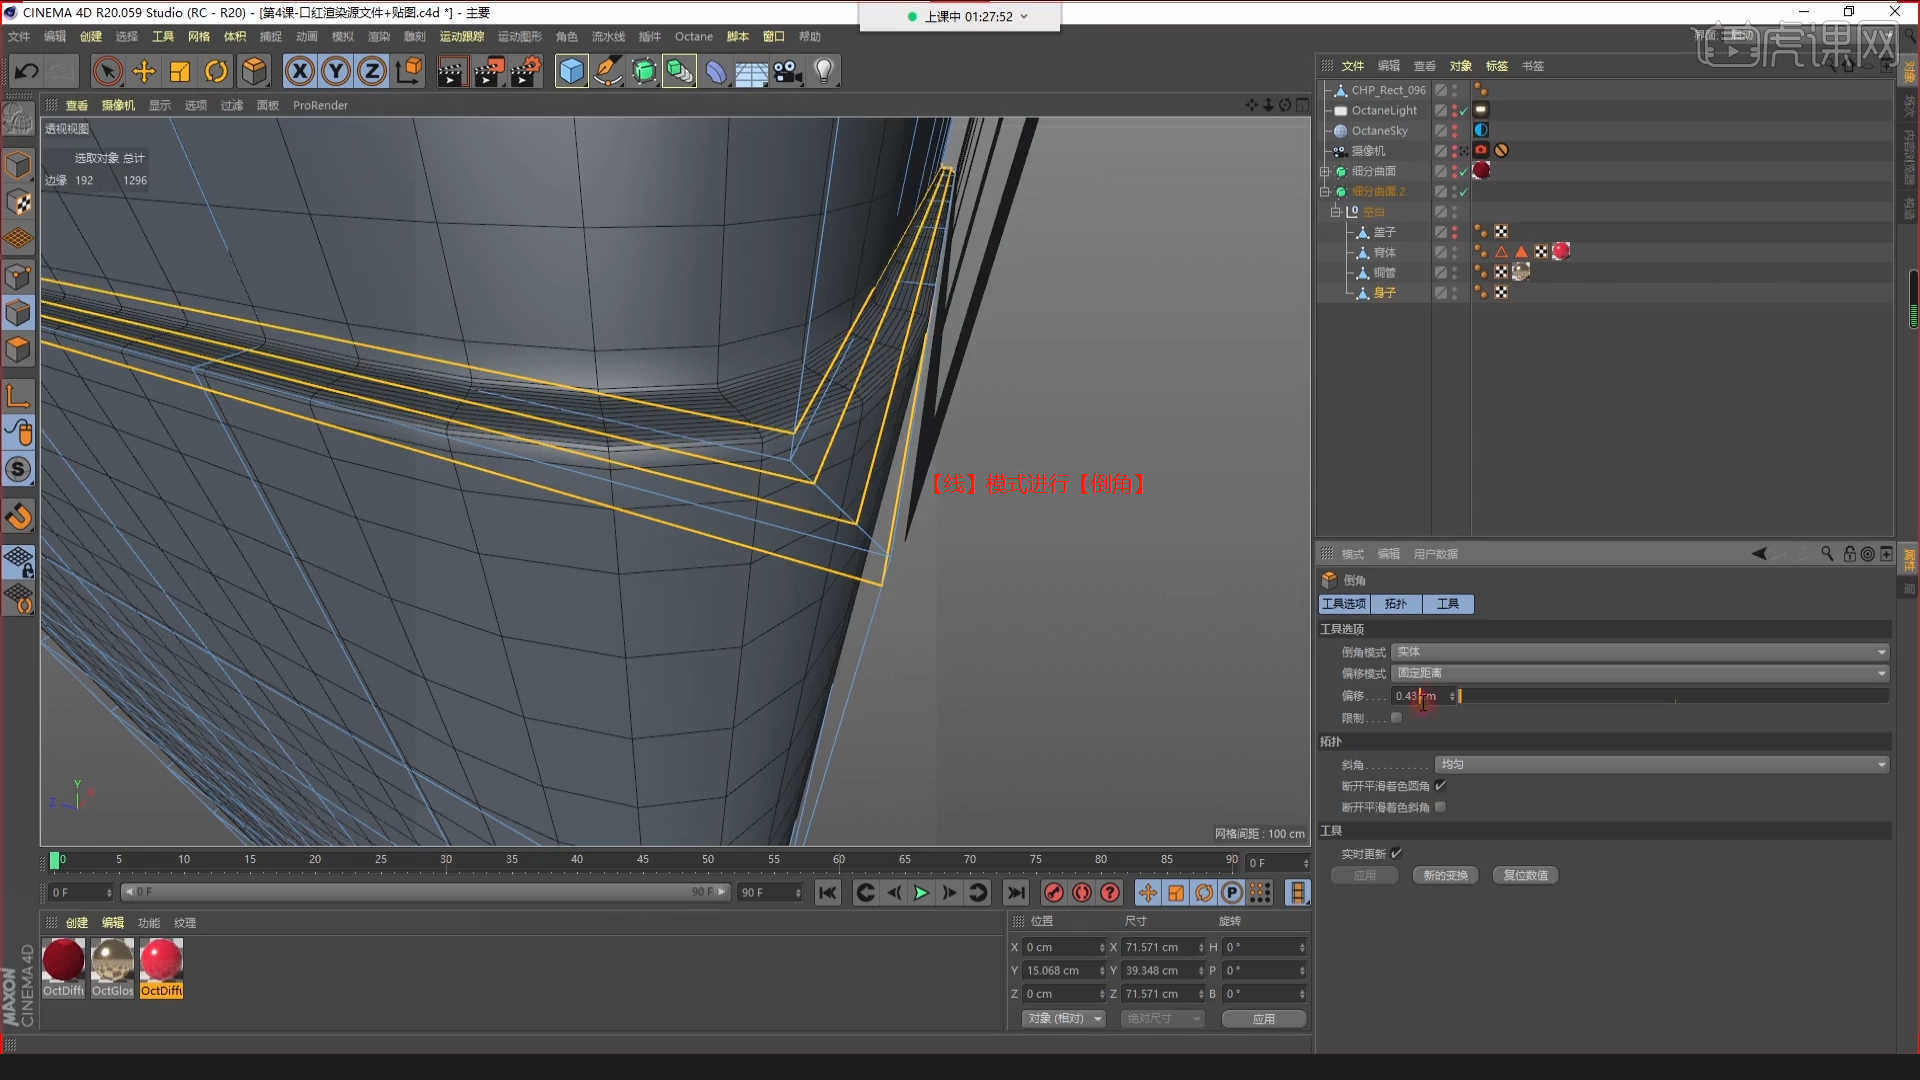Enable the Snap magnet tool
The height and width of the screenshot is (1080, 1920).
(x=18, y=517)
